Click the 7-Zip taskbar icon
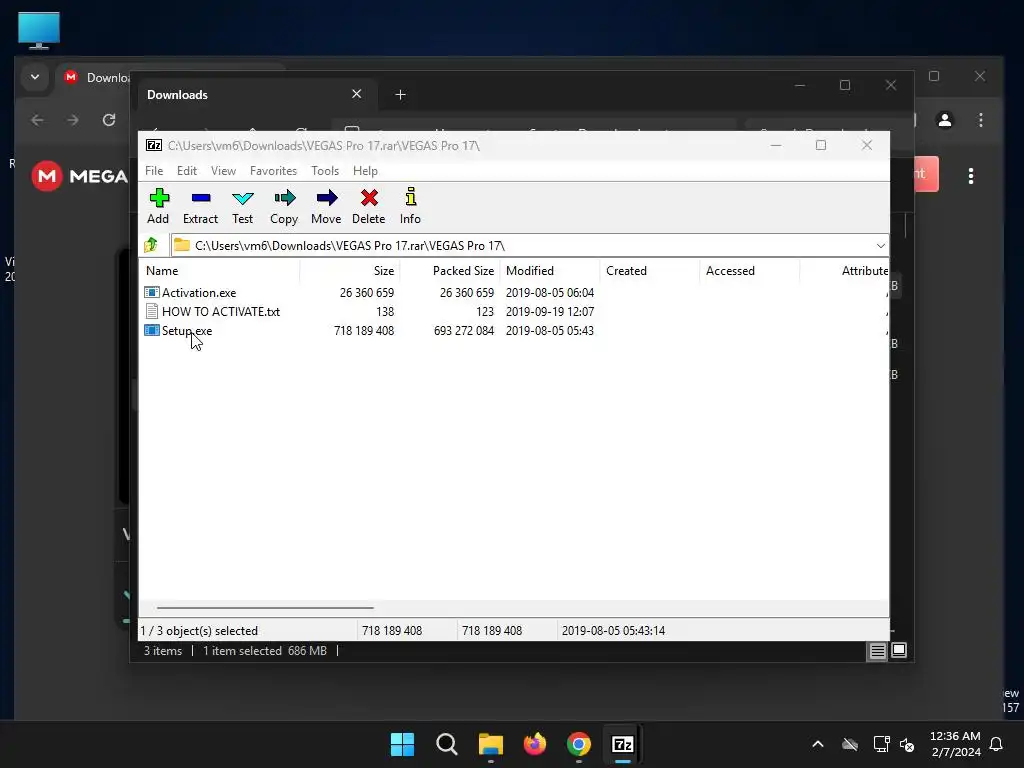 click(x=623, y=744)
